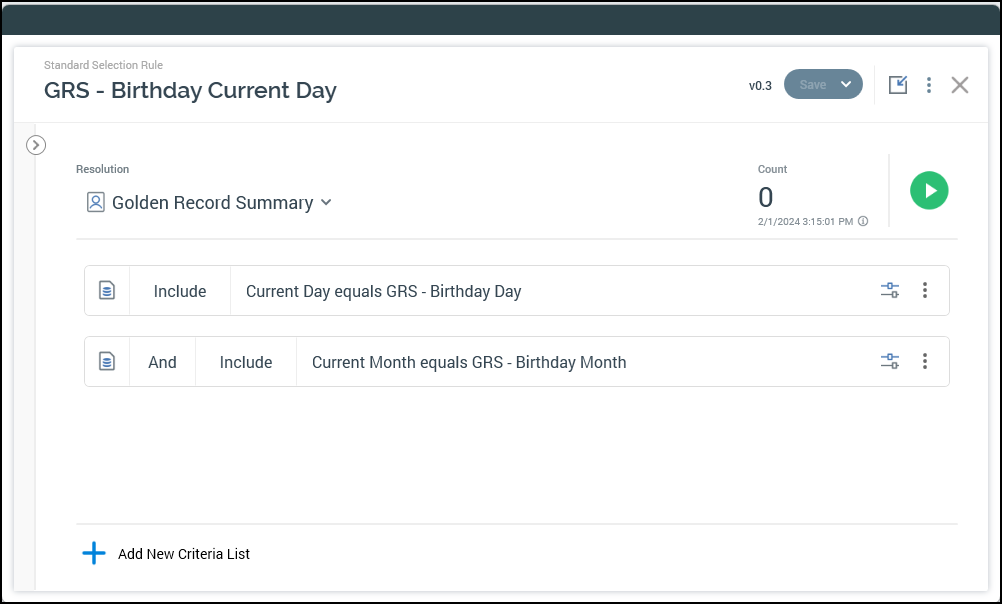Click the database icon on Current Month criteria

[107, 362]
